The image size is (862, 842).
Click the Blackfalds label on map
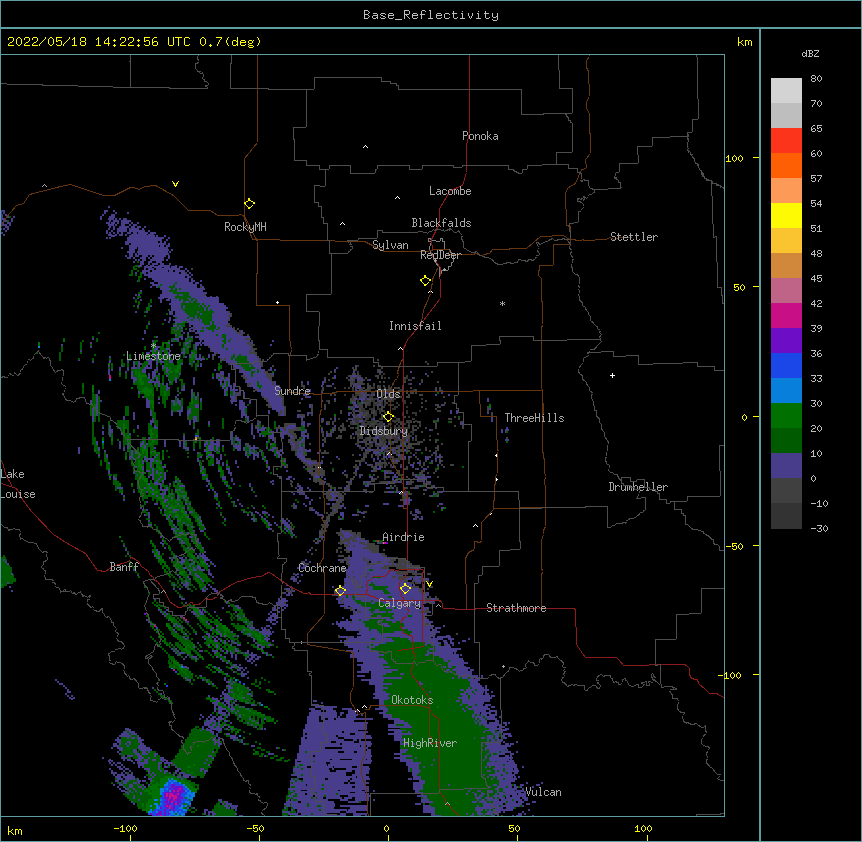[x=441, y=223]
